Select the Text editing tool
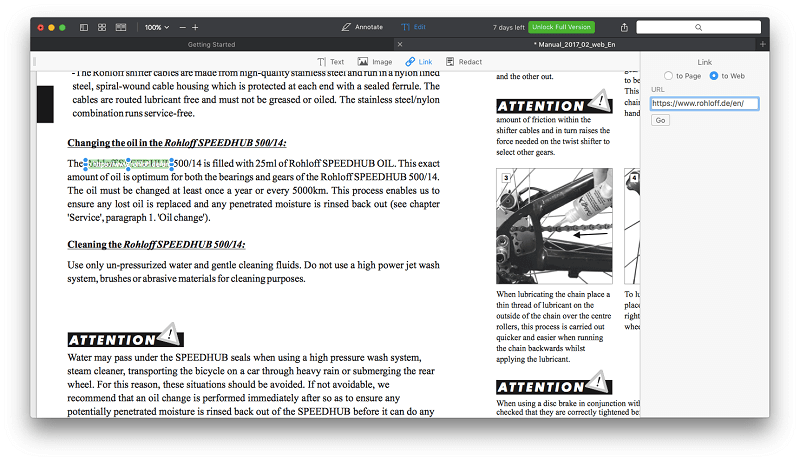The width and height of the screenshot is (800, 461). (x=331, y=62)
